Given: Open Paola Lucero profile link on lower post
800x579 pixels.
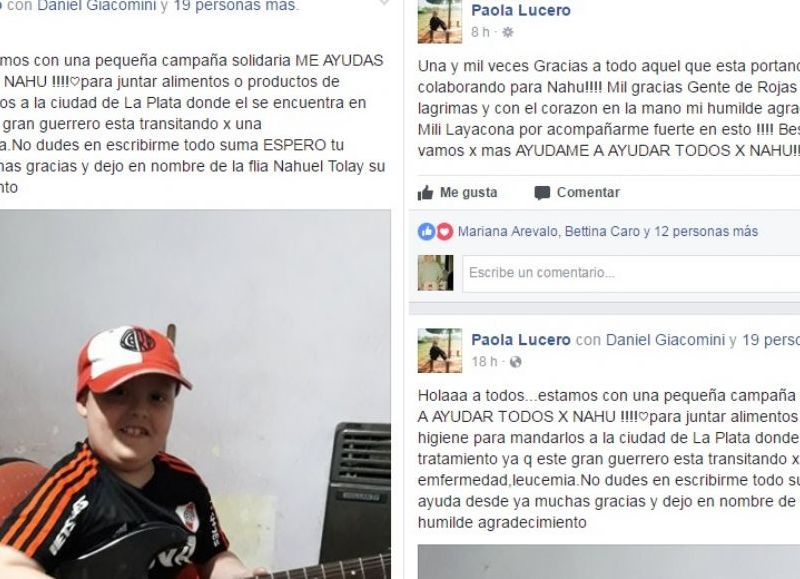Looking at the screenshot, I should 520,340.
